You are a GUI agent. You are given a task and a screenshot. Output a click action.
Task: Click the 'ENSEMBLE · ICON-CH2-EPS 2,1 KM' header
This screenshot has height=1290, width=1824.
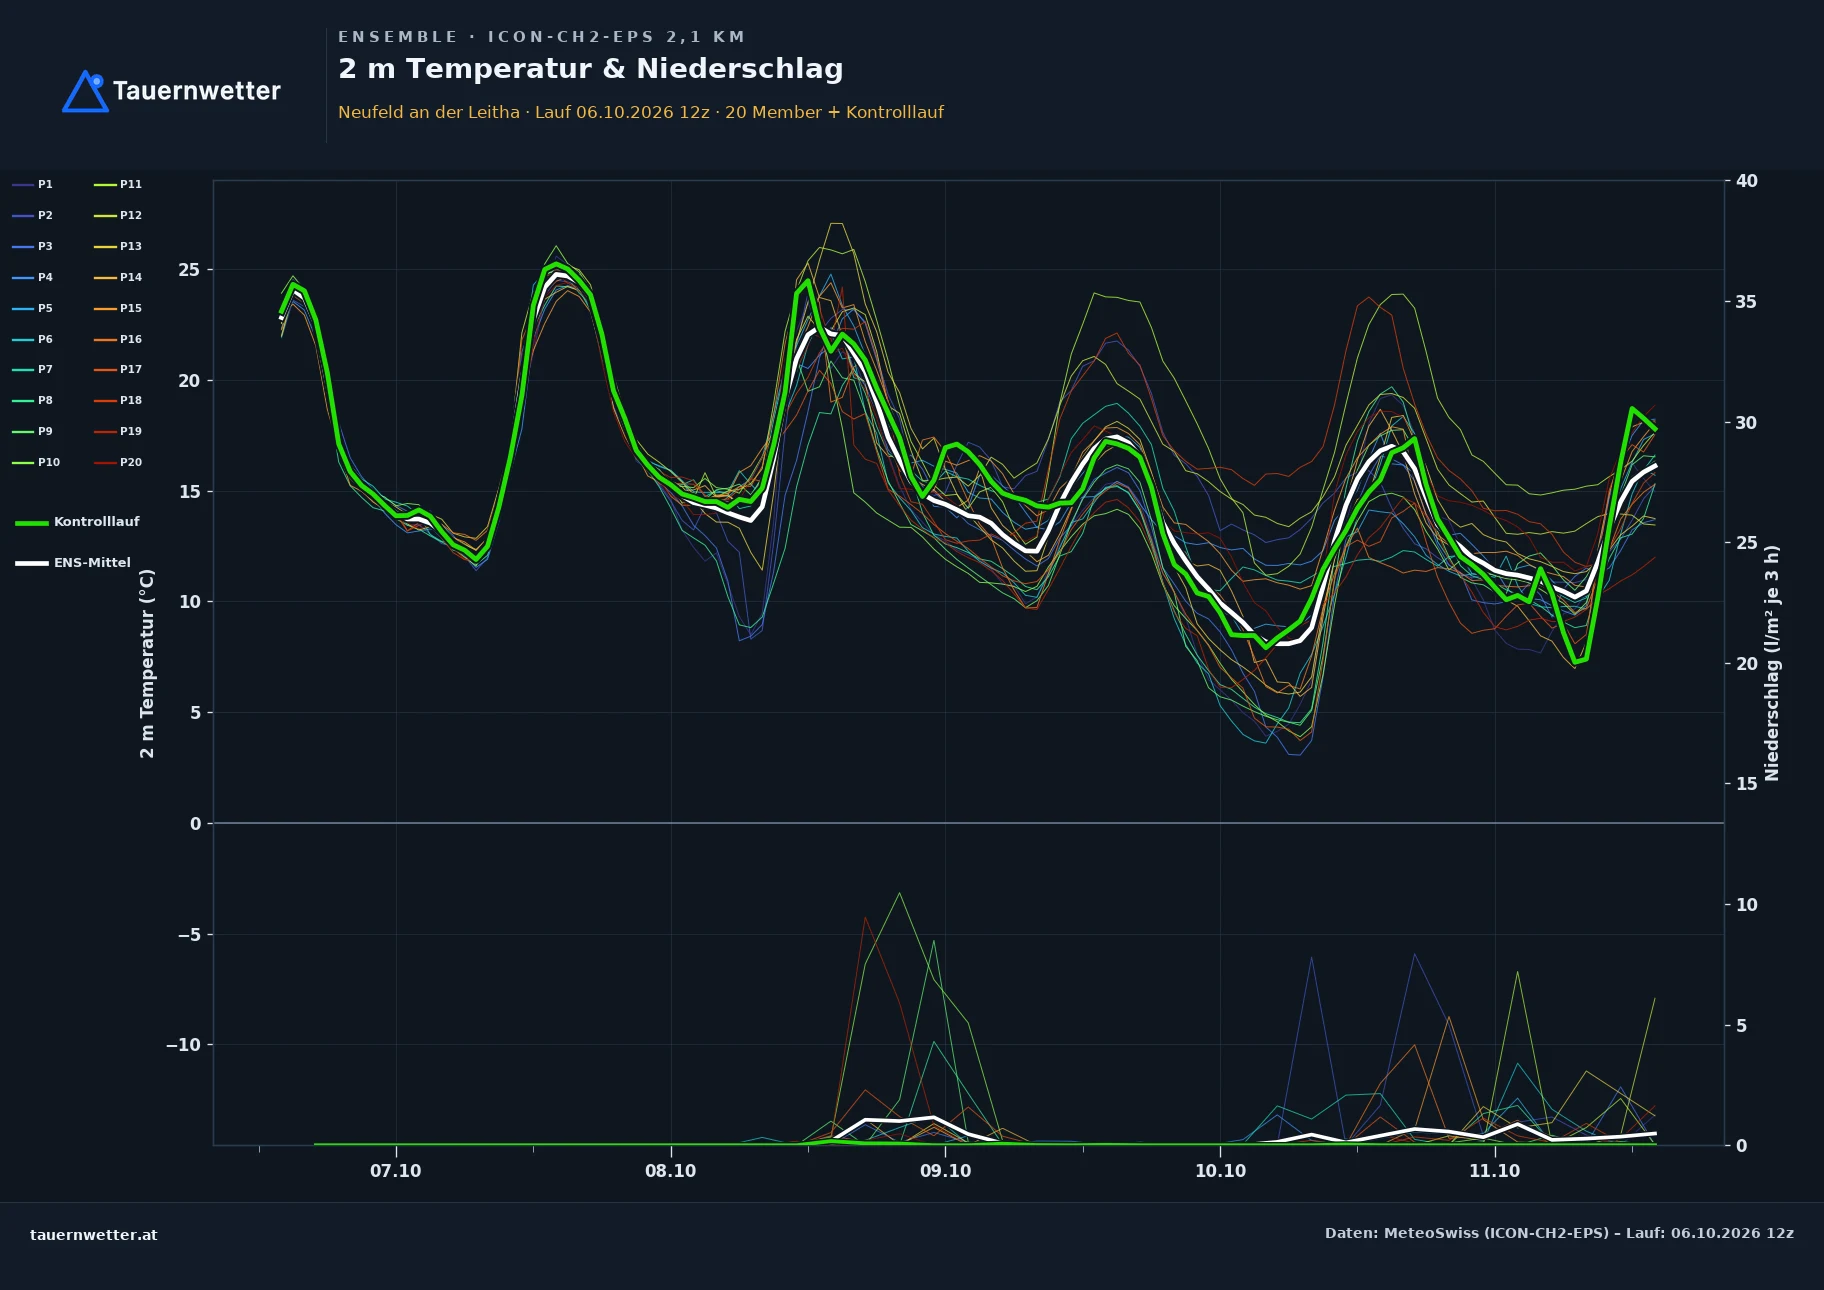[541, 37]
